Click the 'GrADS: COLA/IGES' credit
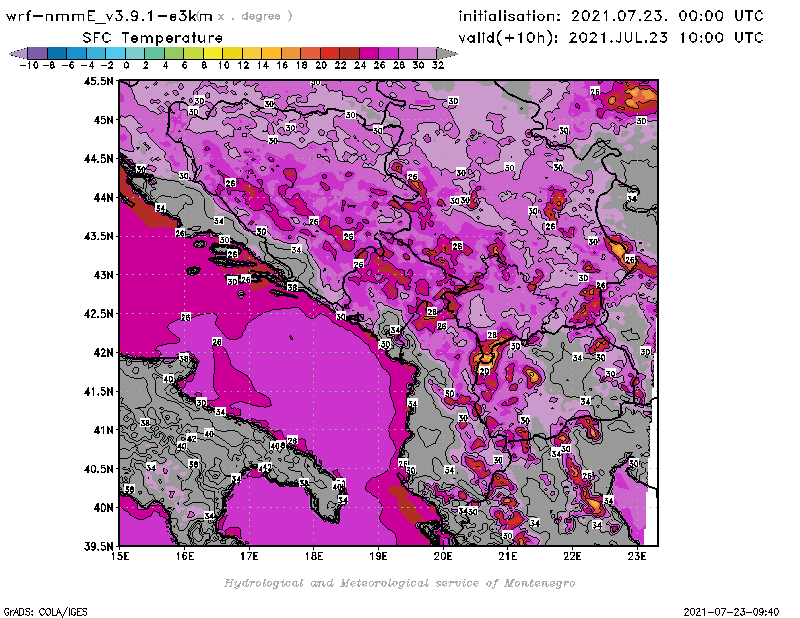This screenshot has height=618, width=800. point(45,611)
